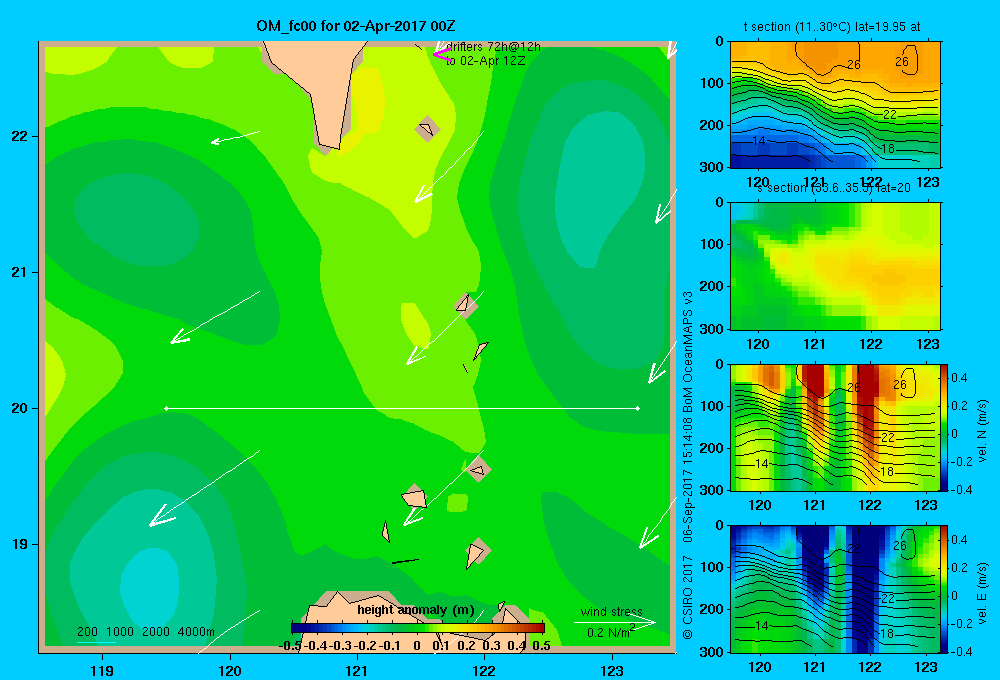
Task: Click the vel. E color scale bar
Action: (x=944, y=589)
